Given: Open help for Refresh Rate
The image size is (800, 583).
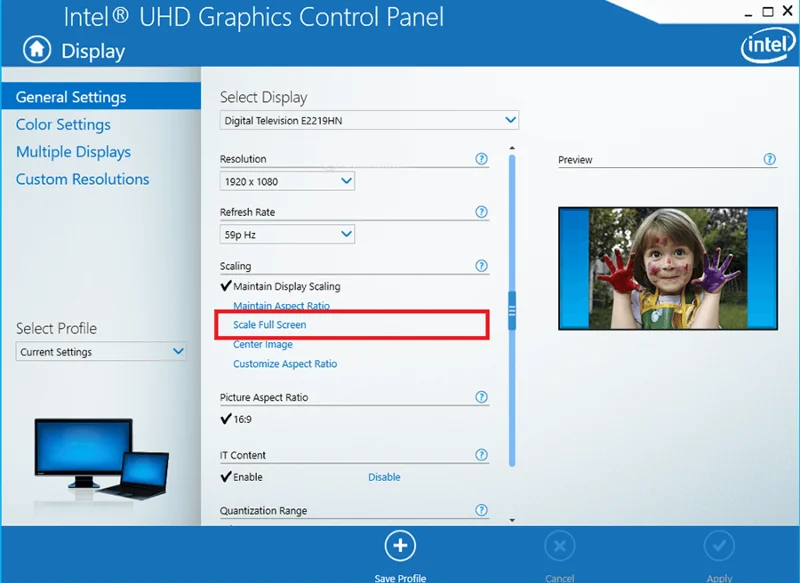Looking at the screenshot, I should click(481, 212).
